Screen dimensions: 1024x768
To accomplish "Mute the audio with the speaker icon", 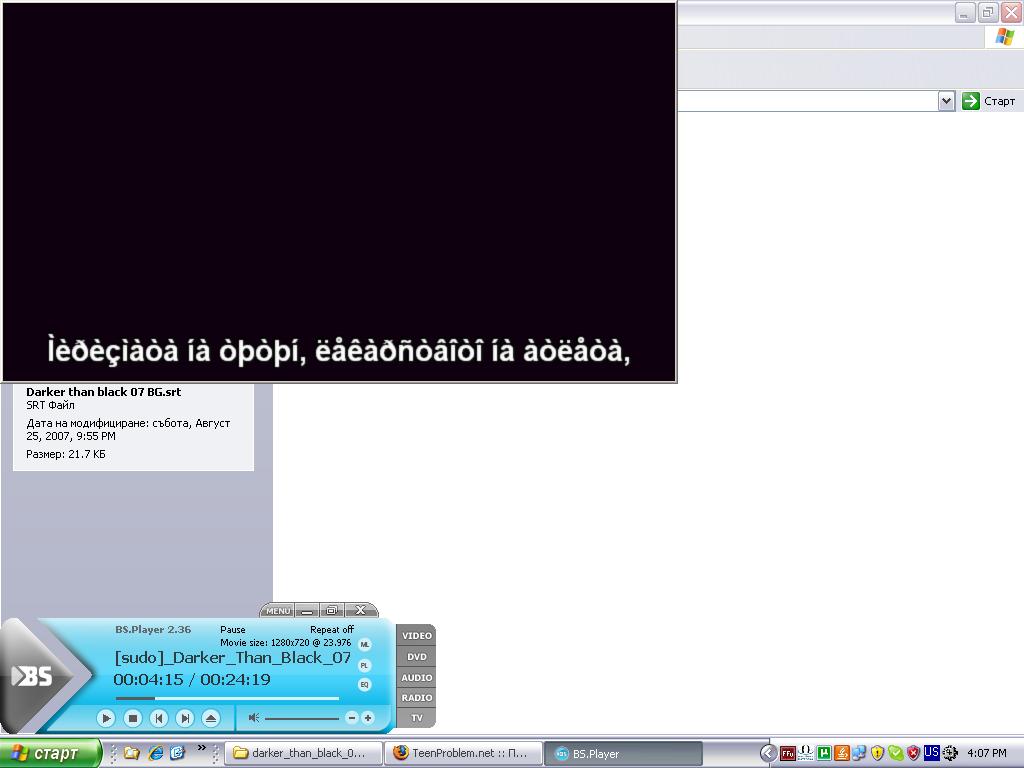I will click(254, 718).
